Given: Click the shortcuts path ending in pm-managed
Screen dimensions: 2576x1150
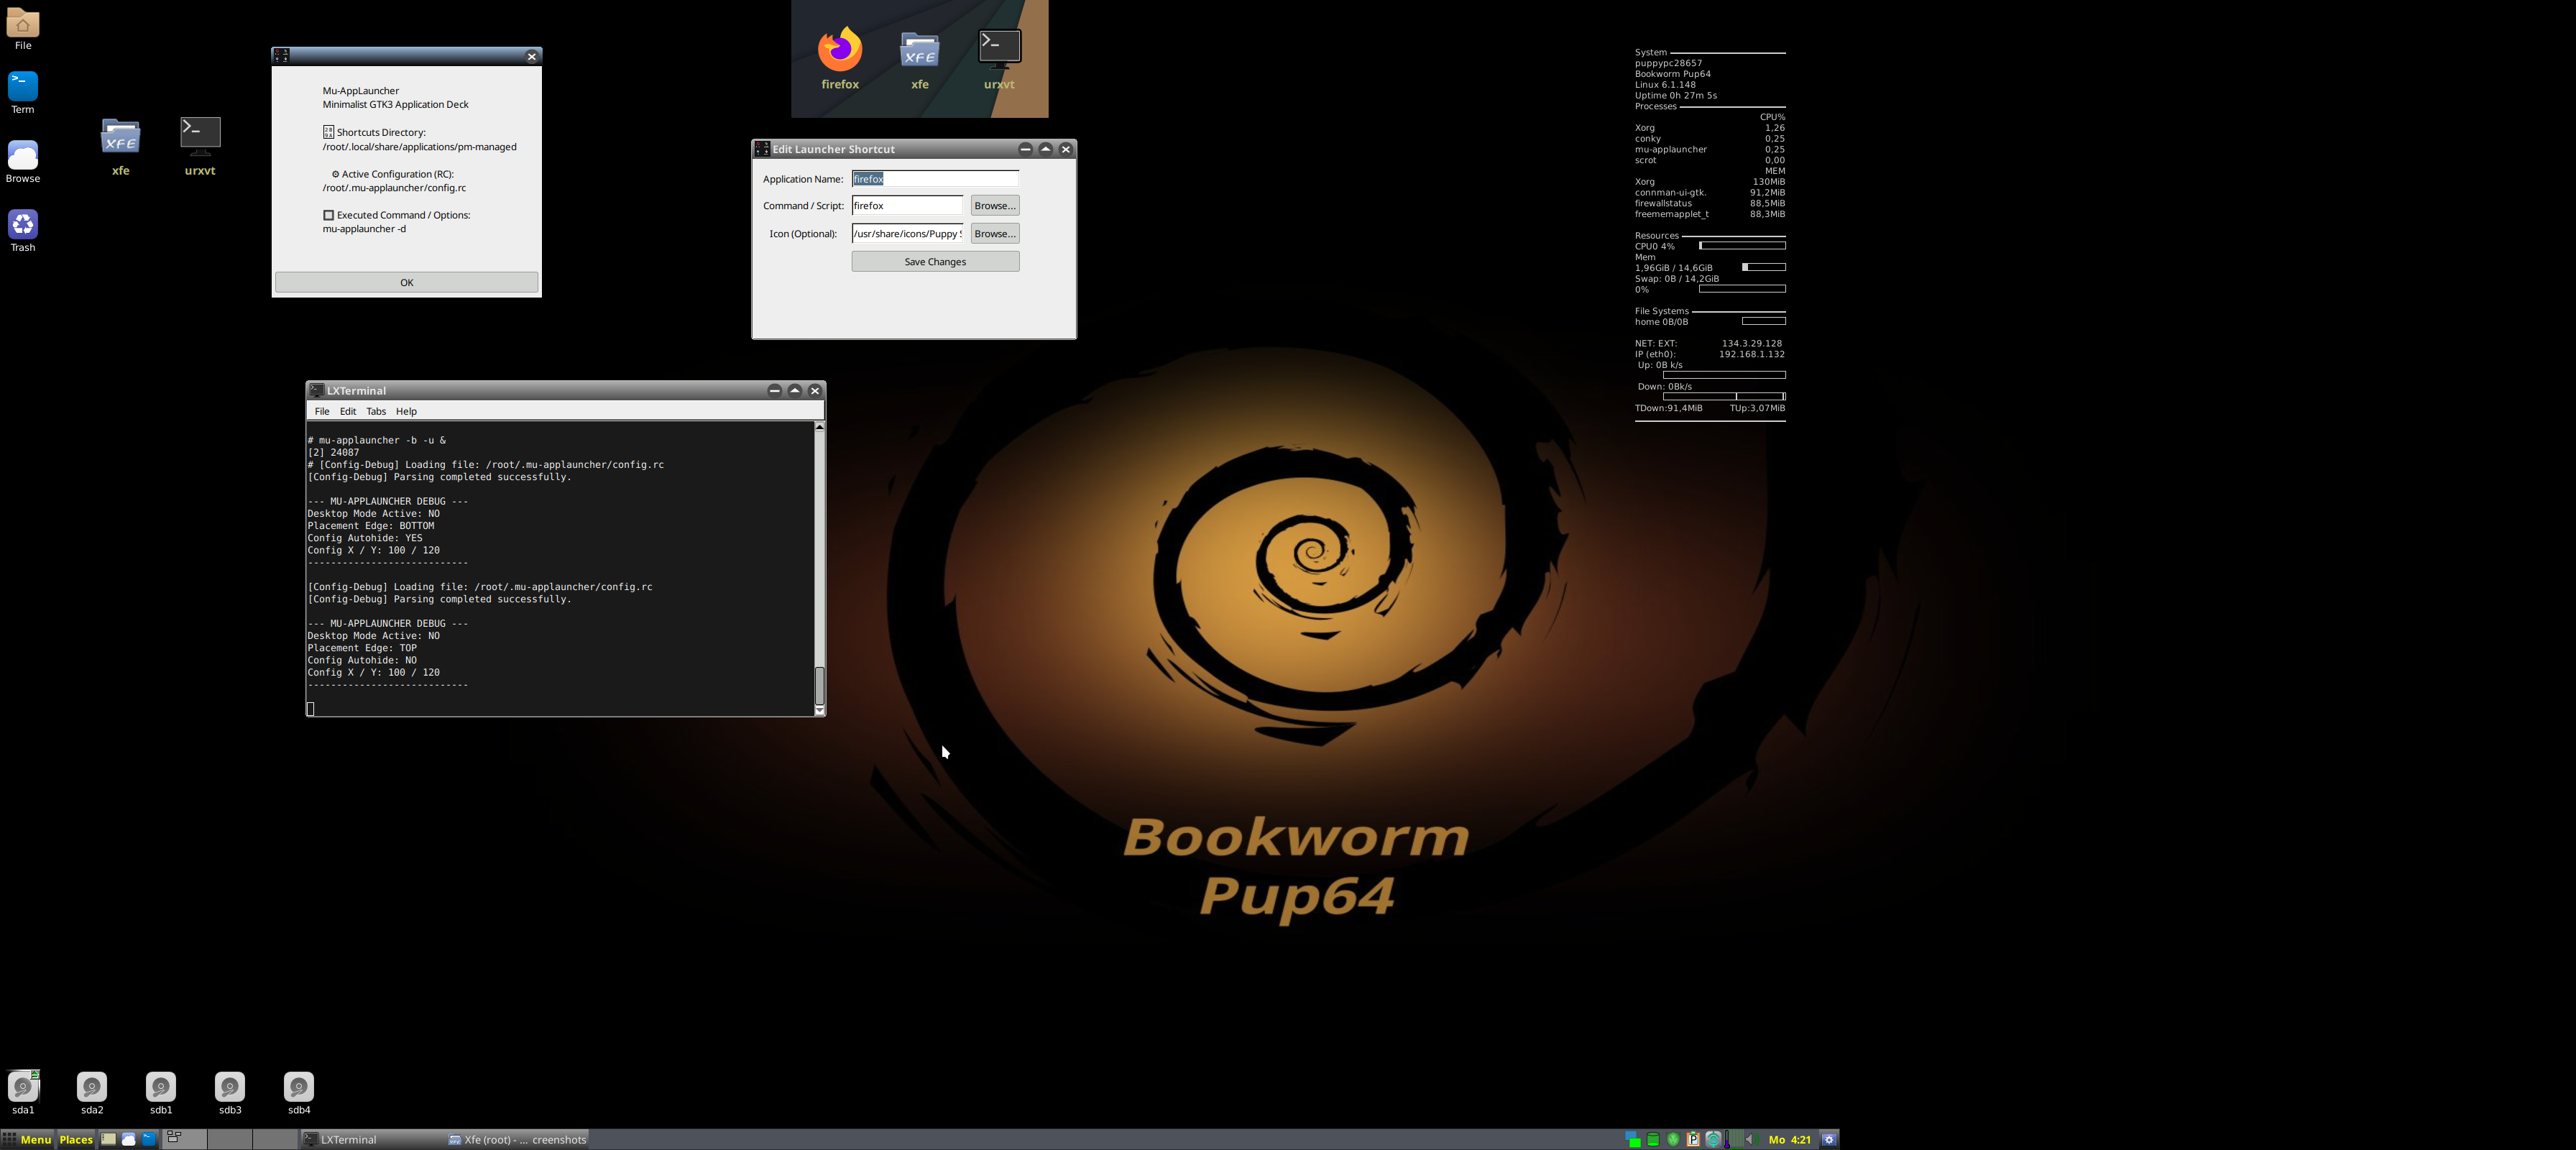Looking at the screenshot, I should click(x=420, y=147).
